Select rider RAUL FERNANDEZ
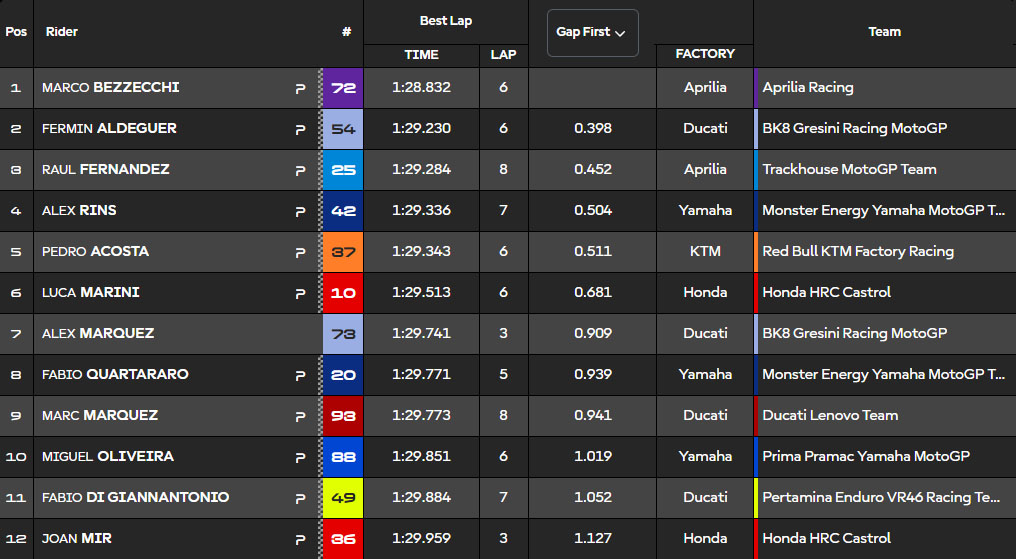The image size is (1016, 559). [x=106, y=169]
